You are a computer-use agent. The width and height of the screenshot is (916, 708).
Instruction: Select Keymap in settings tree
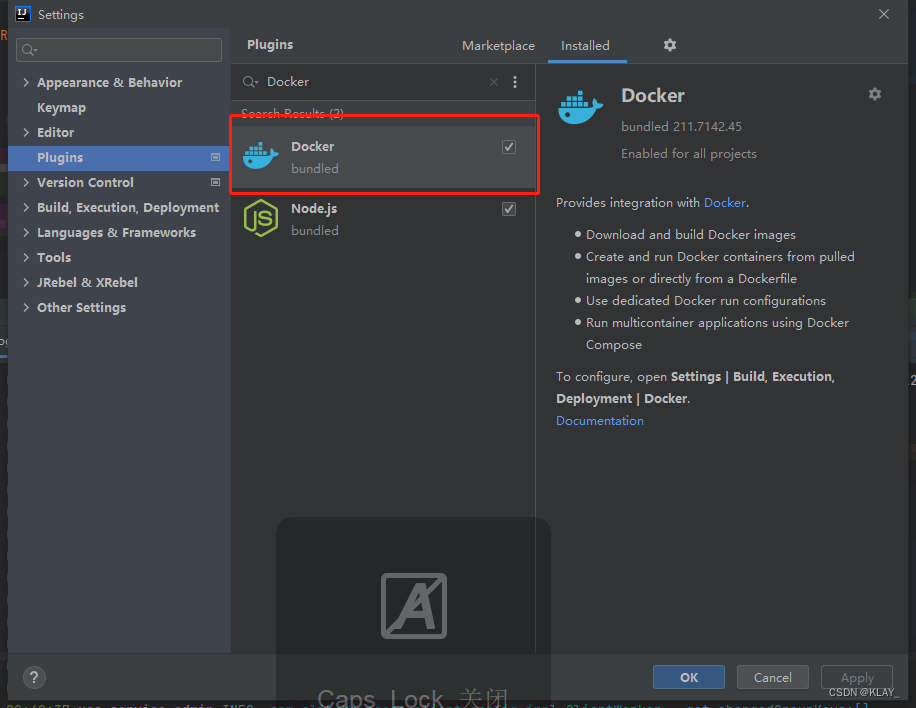pyautogui.click(x=61, y=107)
